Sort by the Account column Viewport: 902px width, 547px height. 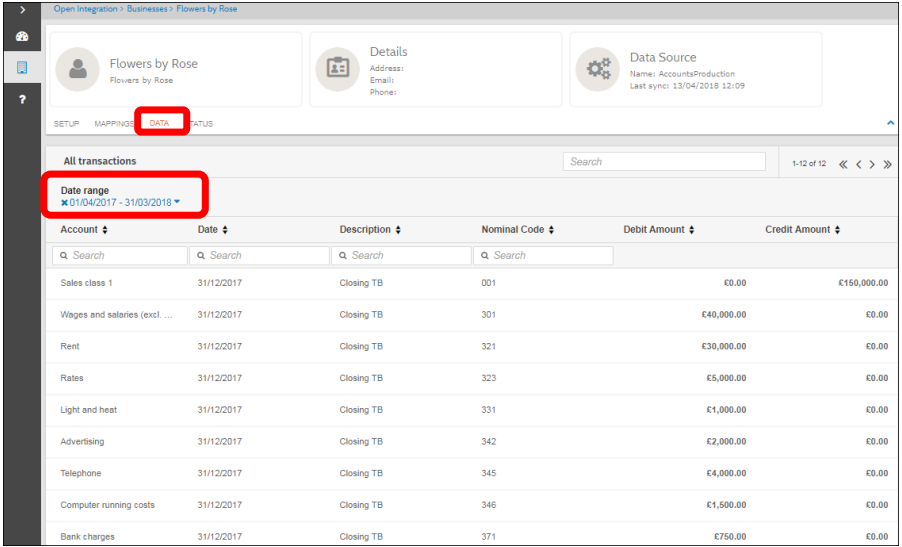coord(84,229)
